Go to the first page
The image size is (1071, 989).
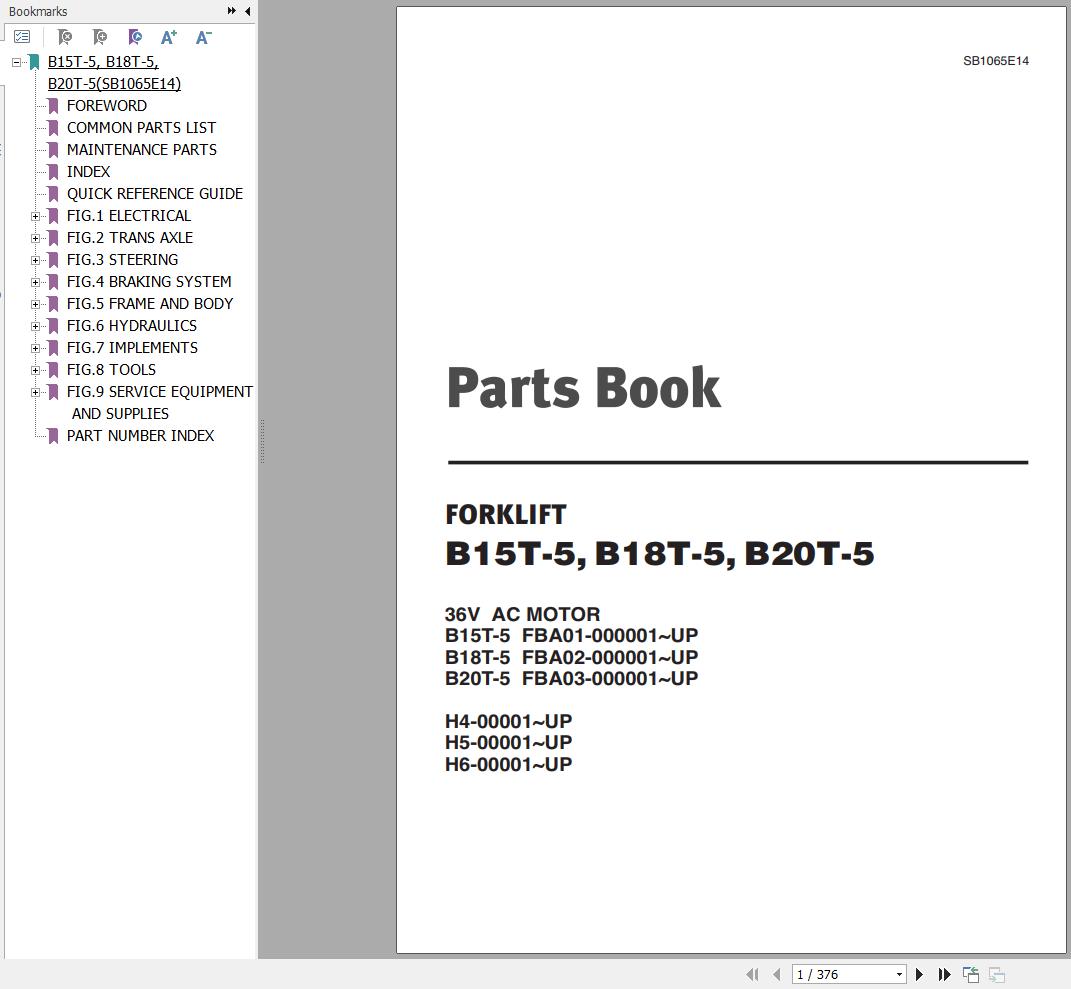753,974
